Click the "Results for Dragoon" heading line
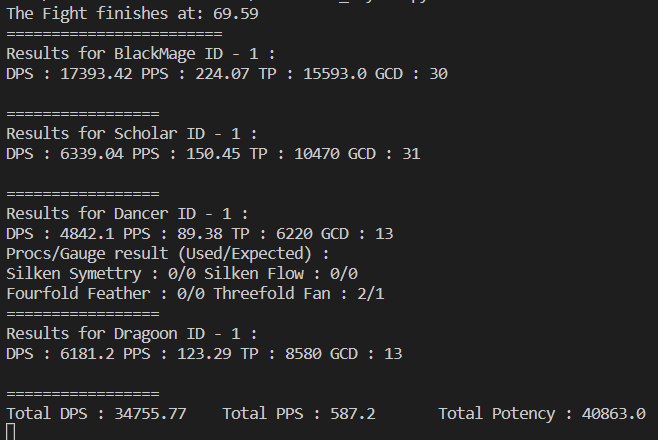The image size is (658, 440). click(132, 333)
